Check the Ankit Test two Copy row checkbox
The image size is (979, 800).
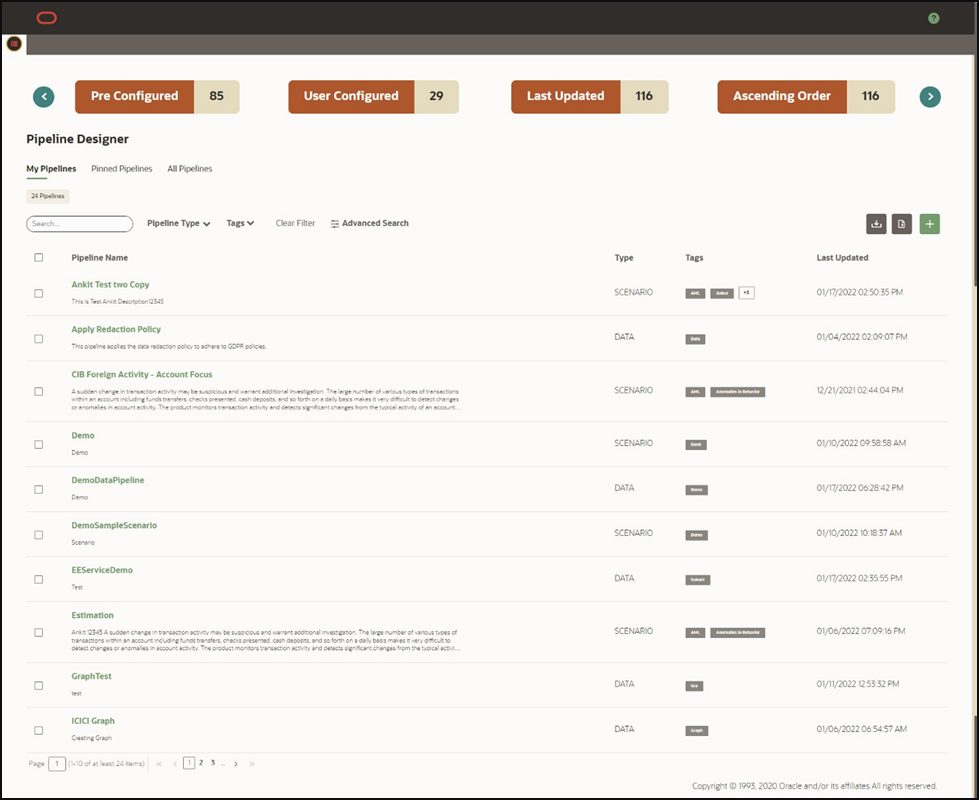(39, 294)
